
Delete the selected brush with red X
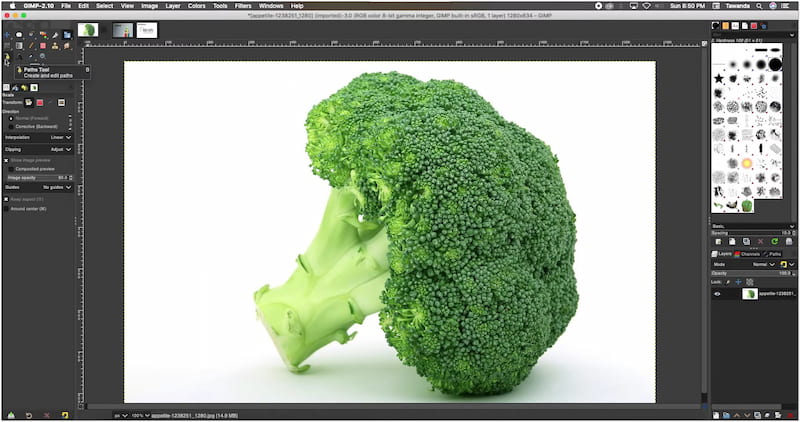click(x=761, y=241)
